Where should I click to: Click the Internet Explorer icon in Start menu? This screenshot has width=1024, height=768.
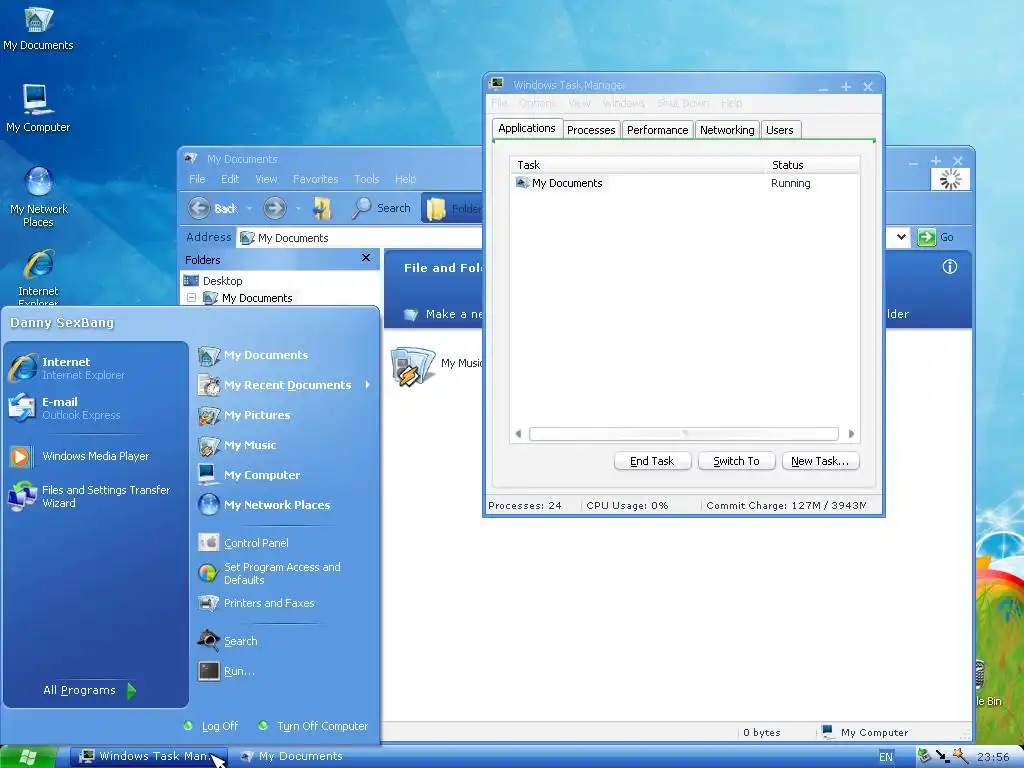pyautogui.click(x=23, y=368)
